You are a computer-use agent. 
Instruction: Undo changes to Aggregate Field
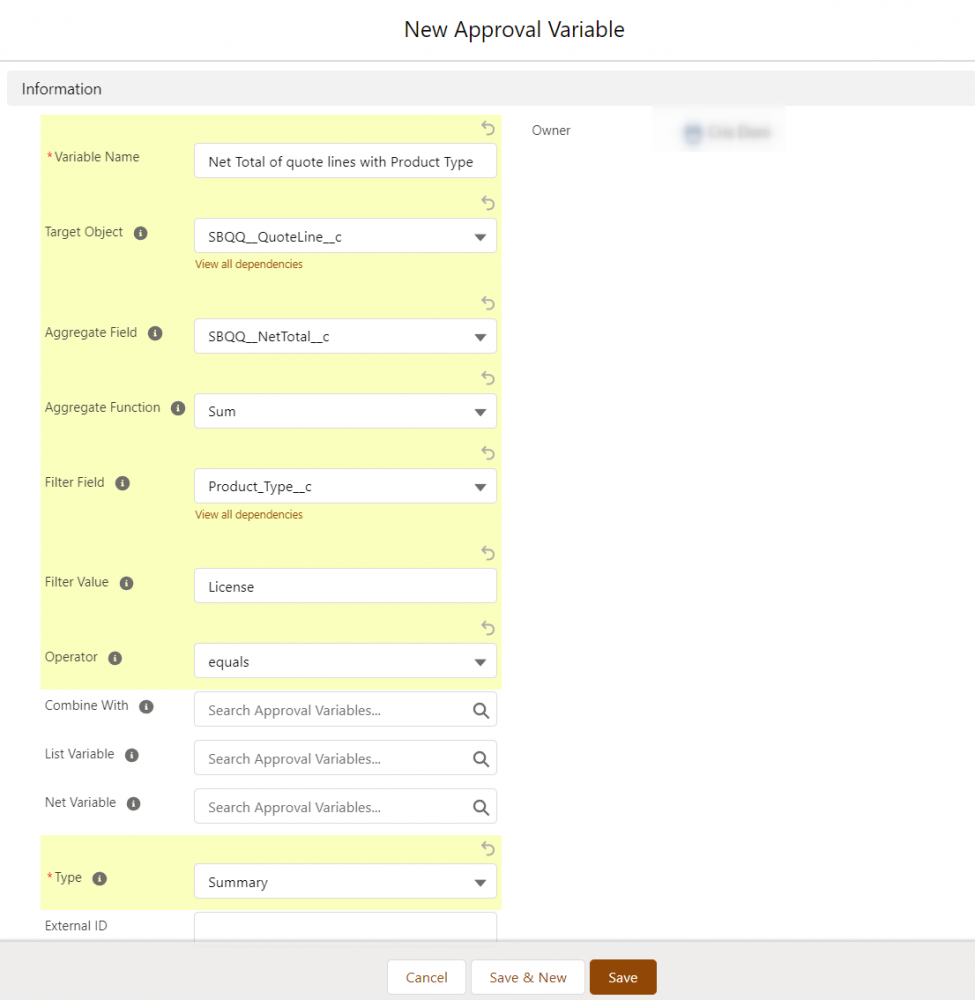tap(488, 303)
